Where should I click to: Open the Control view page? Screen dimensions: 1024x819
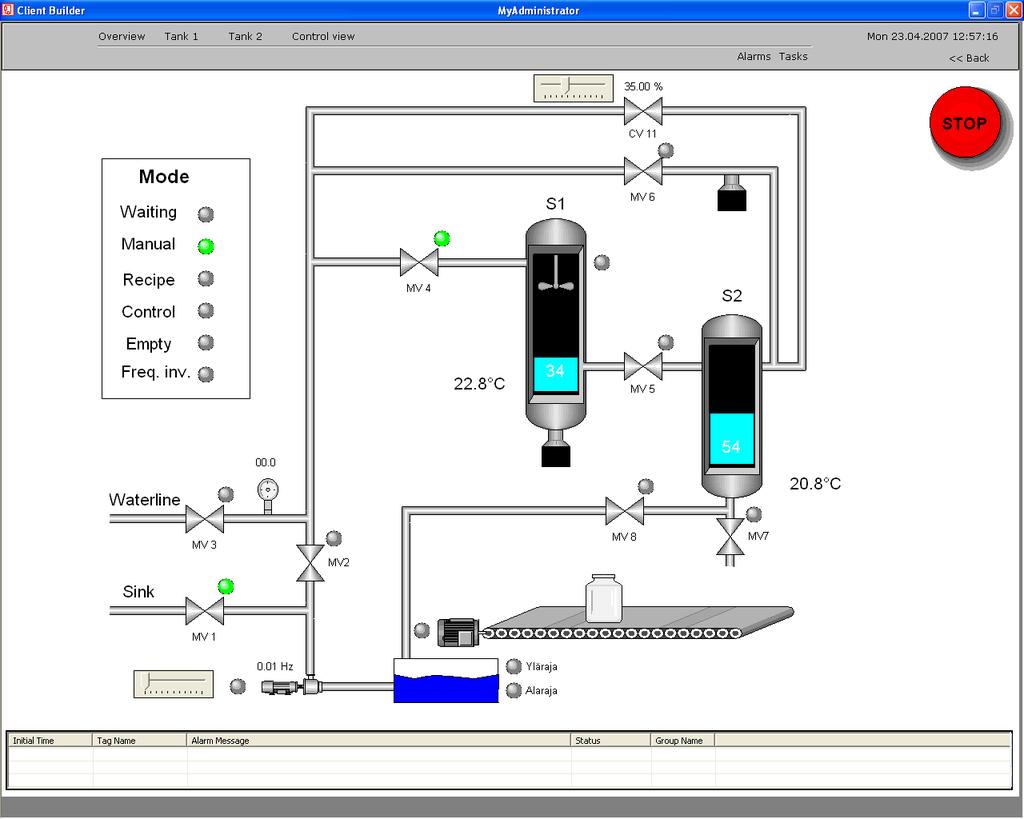pos(323,37)
